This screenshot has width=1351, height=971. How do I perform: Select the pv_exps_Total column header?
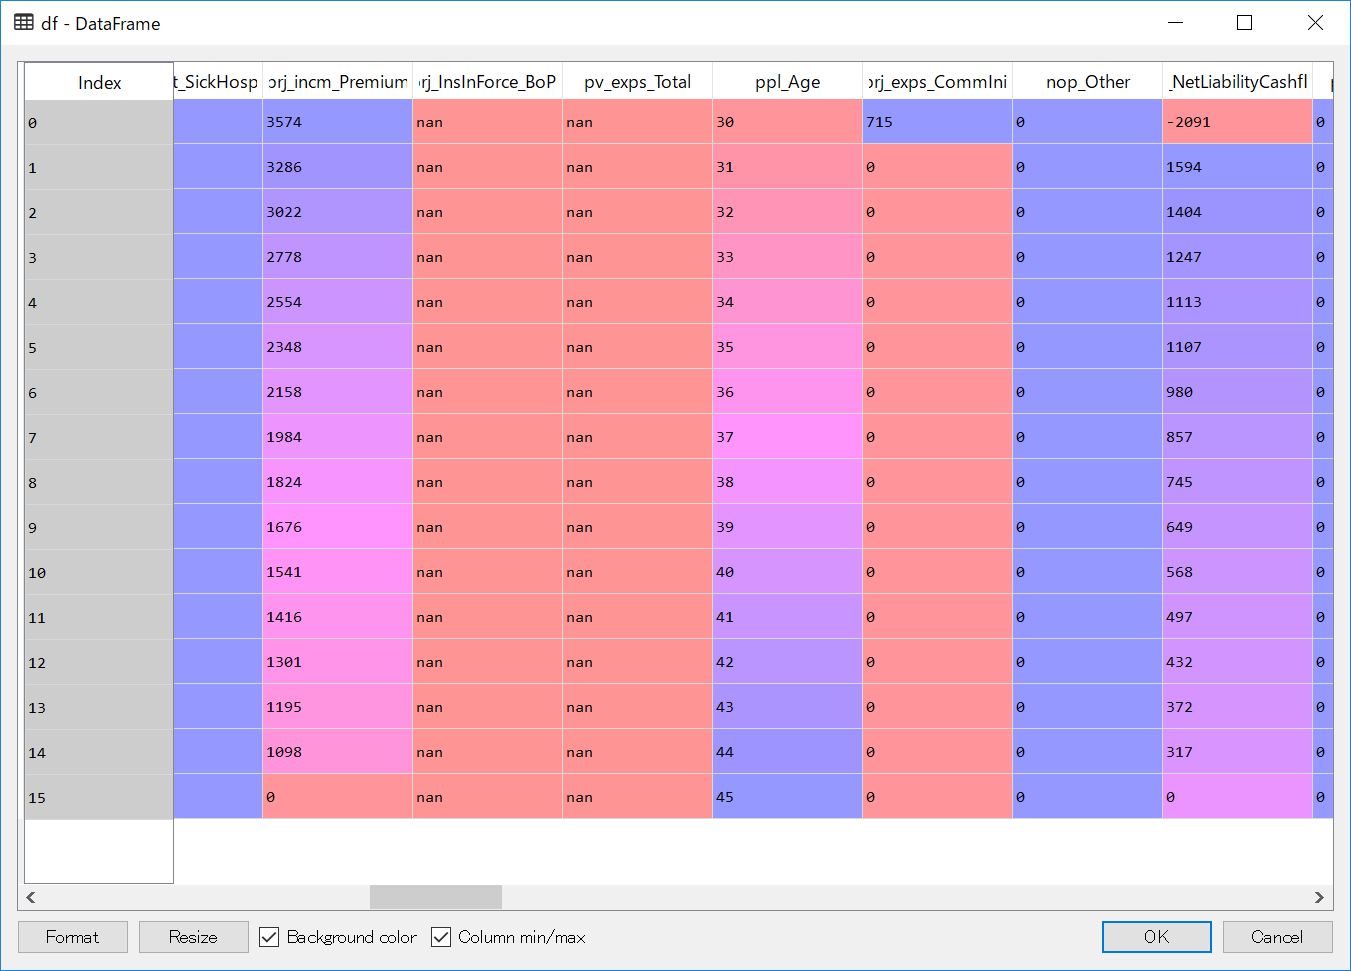coord(637,82)
